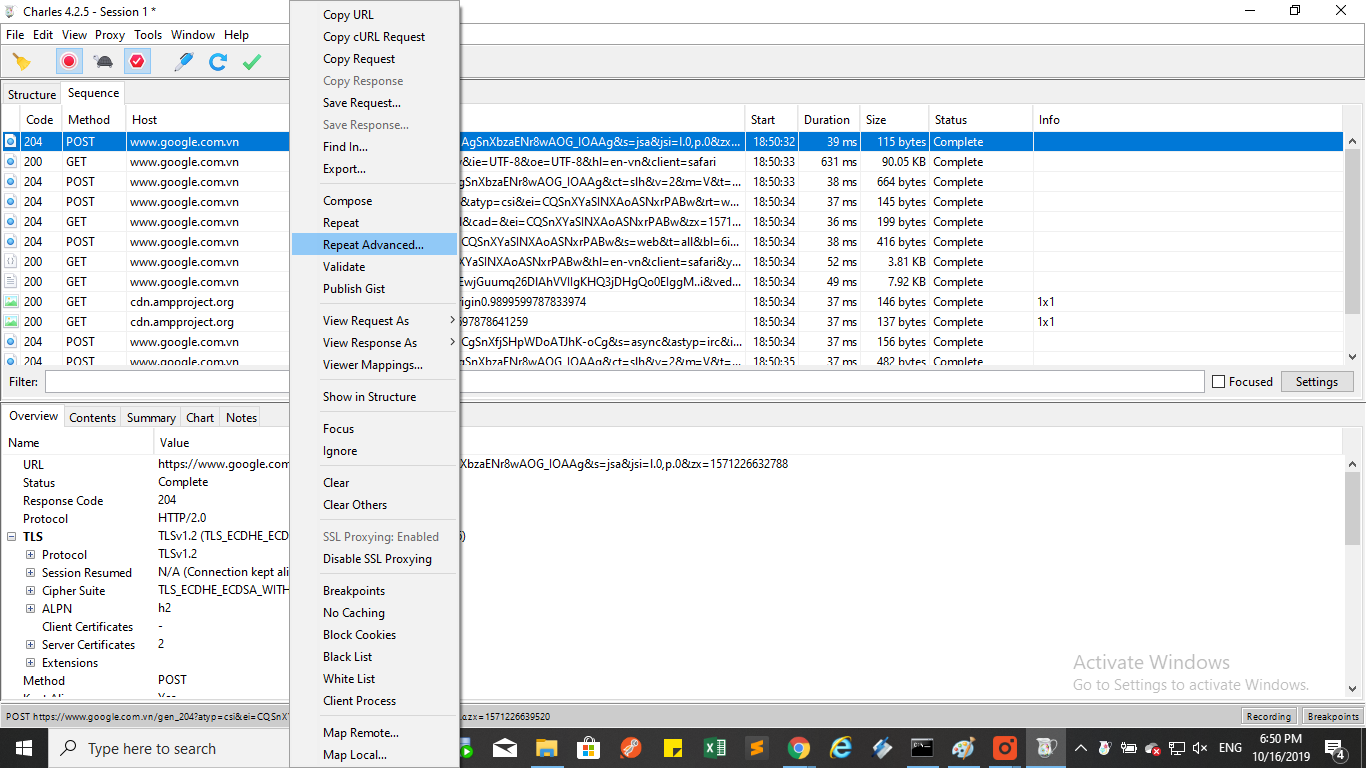Click the image icon of the 137 bytes row
This screenshot has width=1366, height=768.
coord(11,322)
